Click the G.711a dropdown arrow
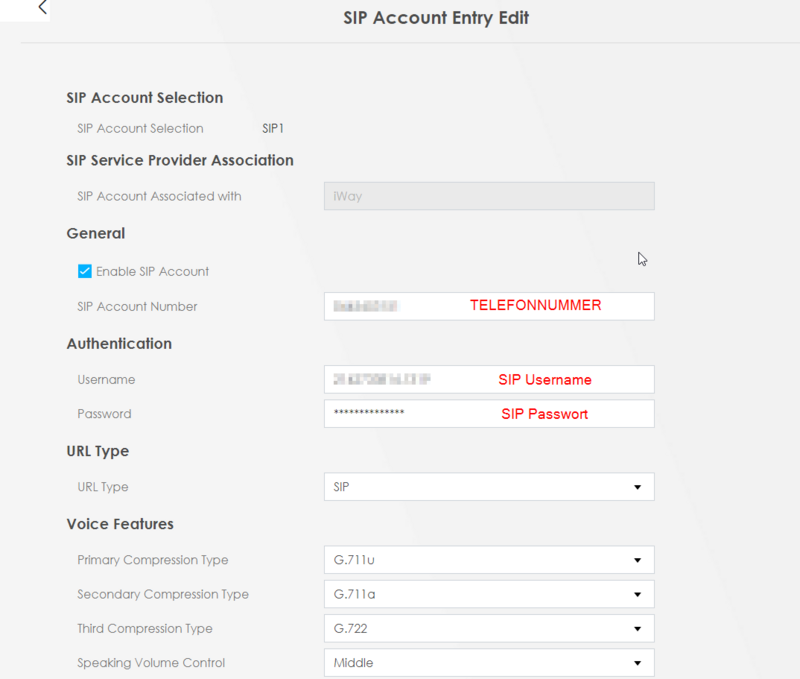The width and height of the screenshot is (800, 679). [637, 594]
